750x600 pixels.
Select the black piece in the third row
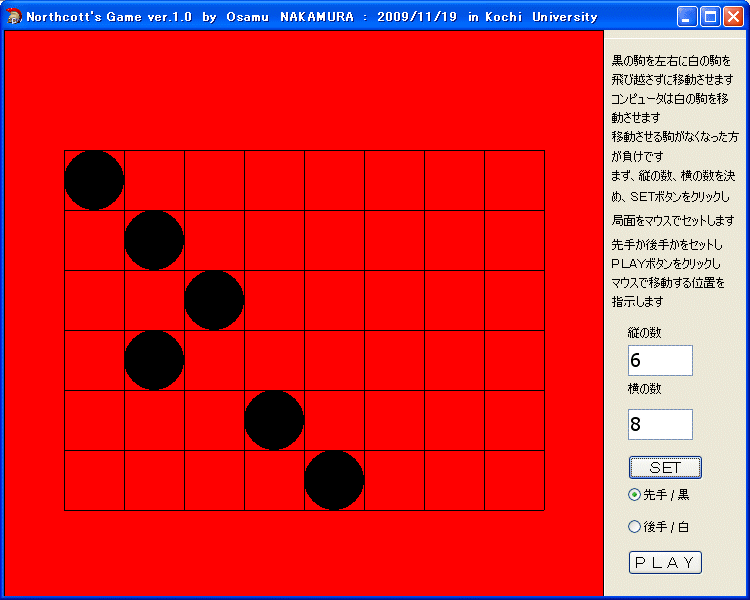pyautogui.click(x=214, y=300)
